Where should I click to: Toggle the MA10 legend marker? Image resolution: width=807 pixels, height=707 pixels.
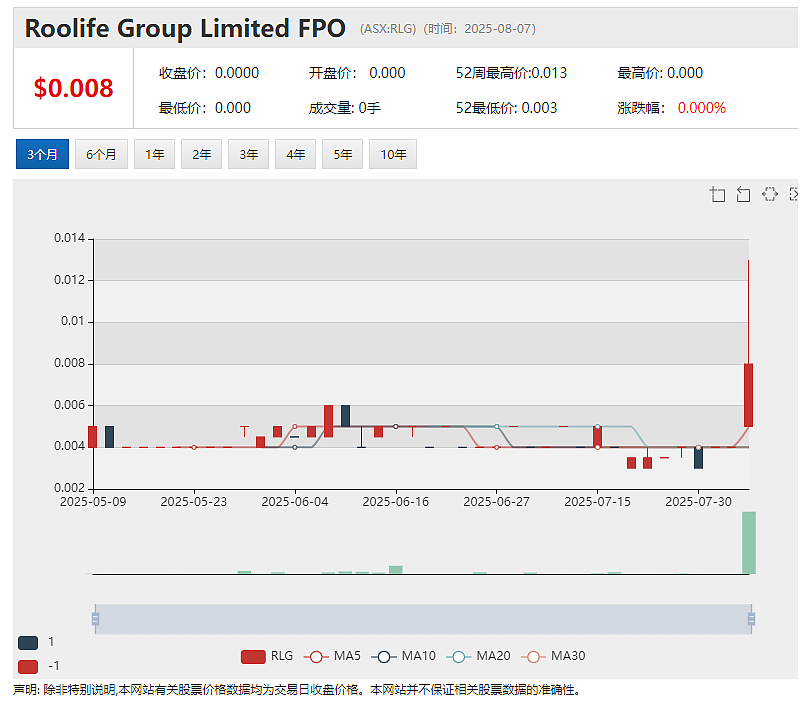[383, 657]
